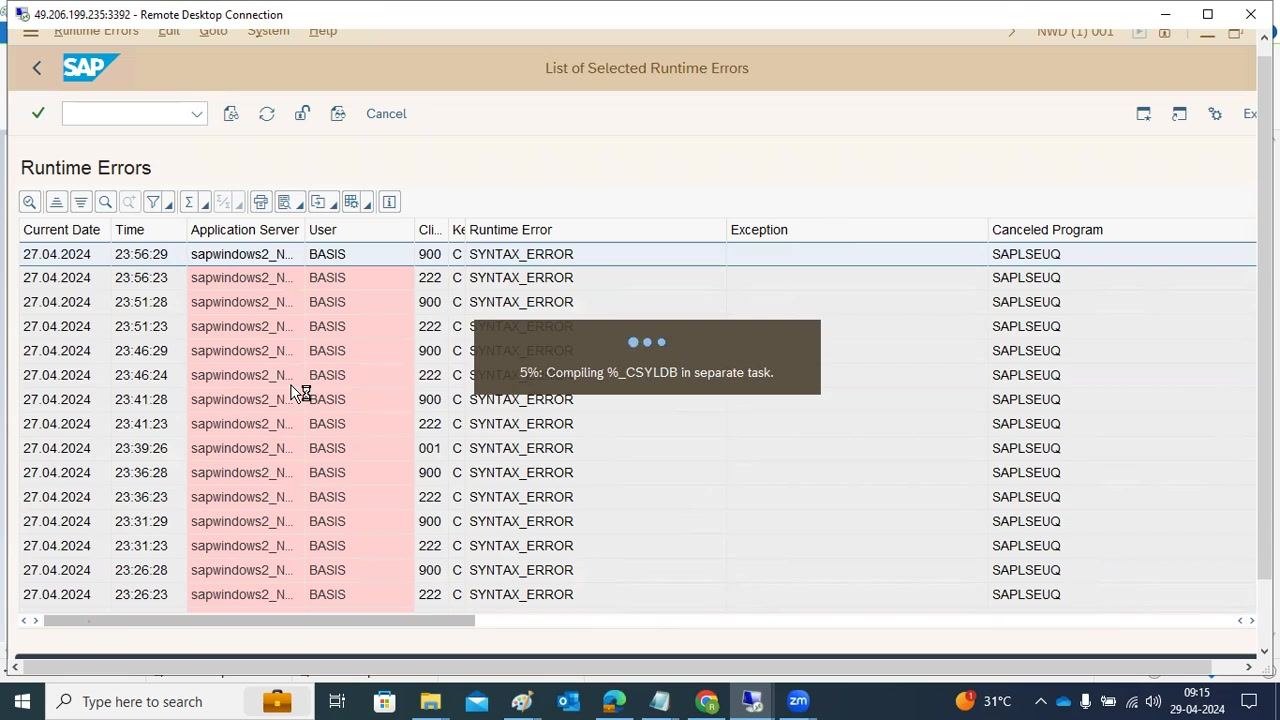This screenshot has height=720, width=1280.
Task: Click the unlock icon in SAP toolbar
Action: (x=302, y=114)
